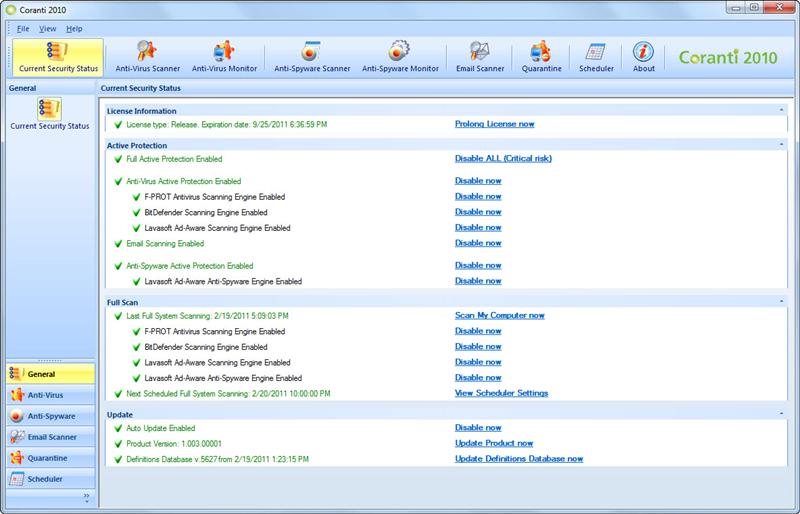Viewport: 800px width, 514px height.
Task: Open the File menu
Action: pos(23,29)
